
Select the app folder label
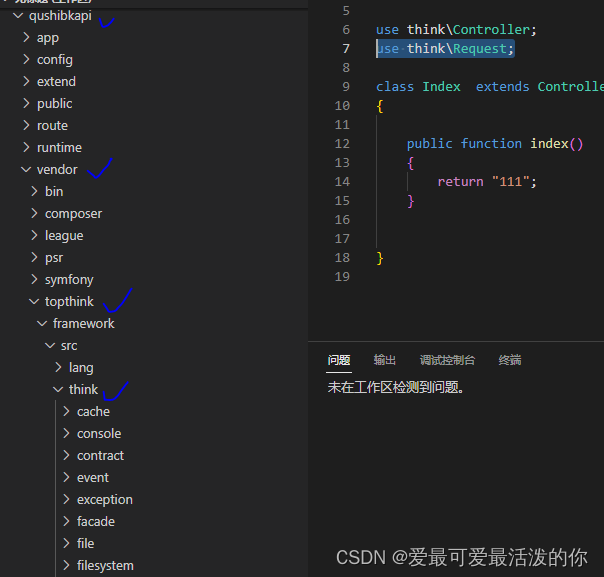[48, 38]
